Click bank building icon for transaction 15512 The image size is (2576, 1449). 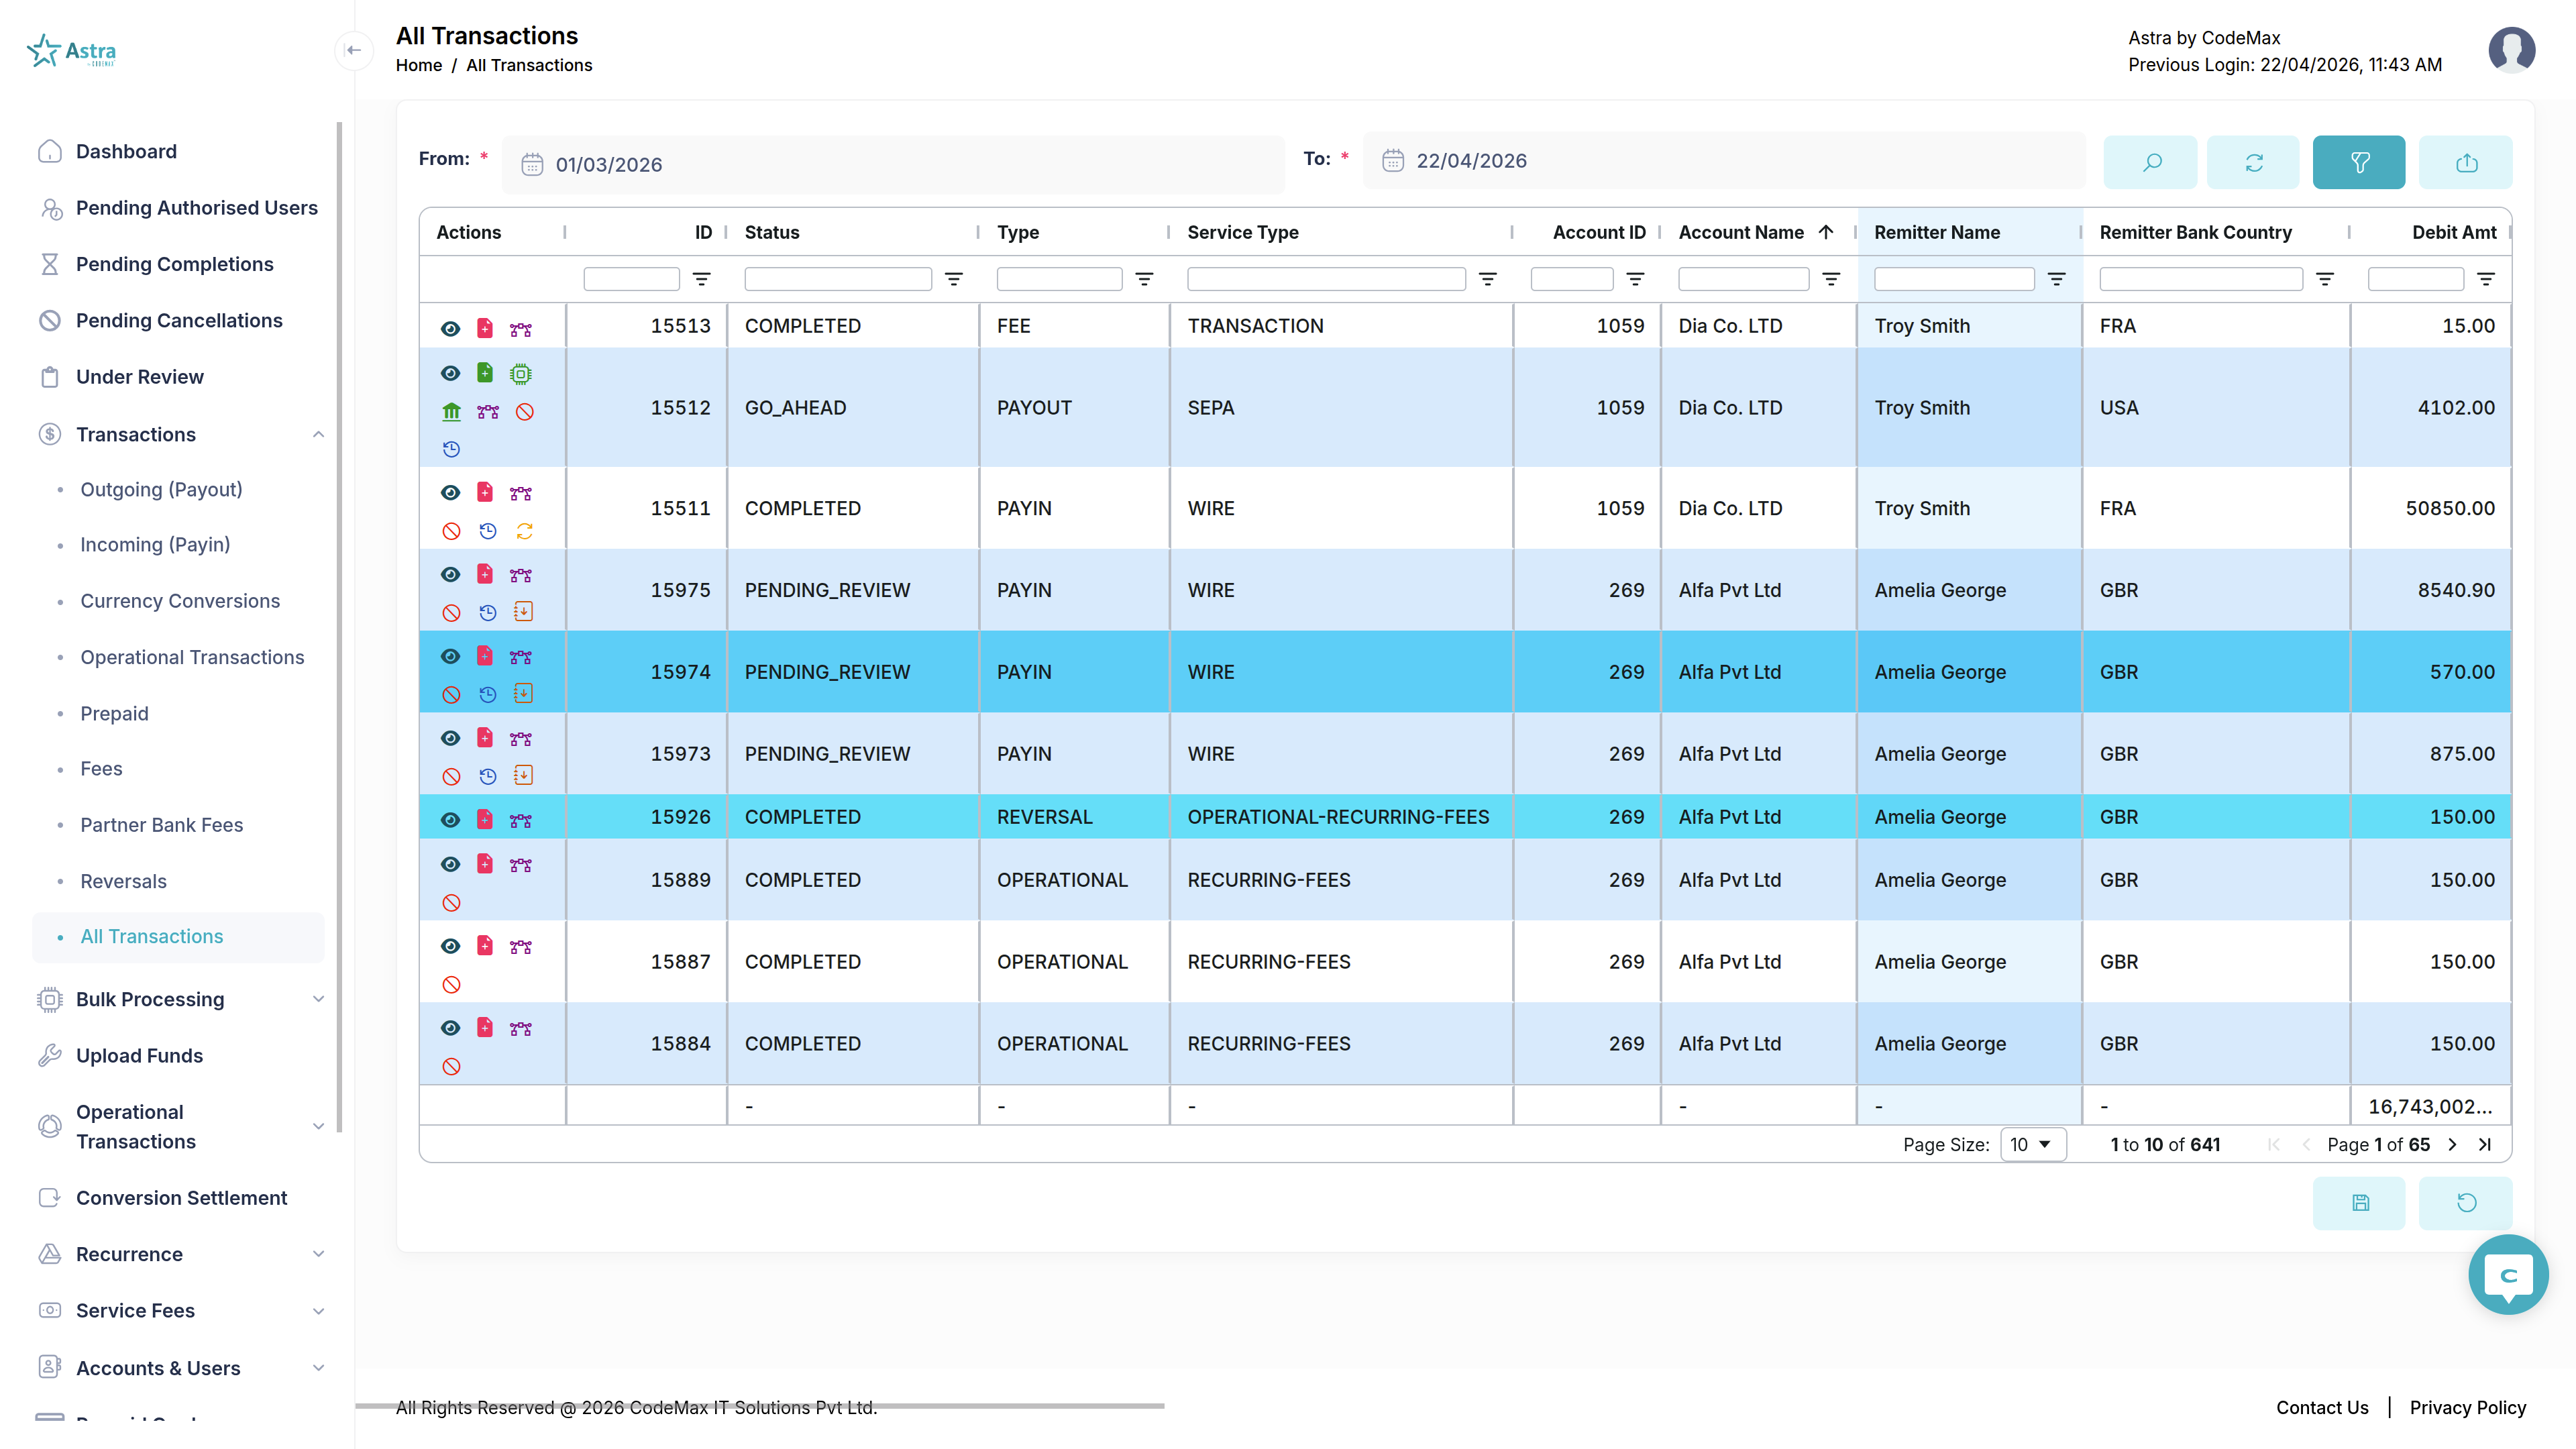452,412
